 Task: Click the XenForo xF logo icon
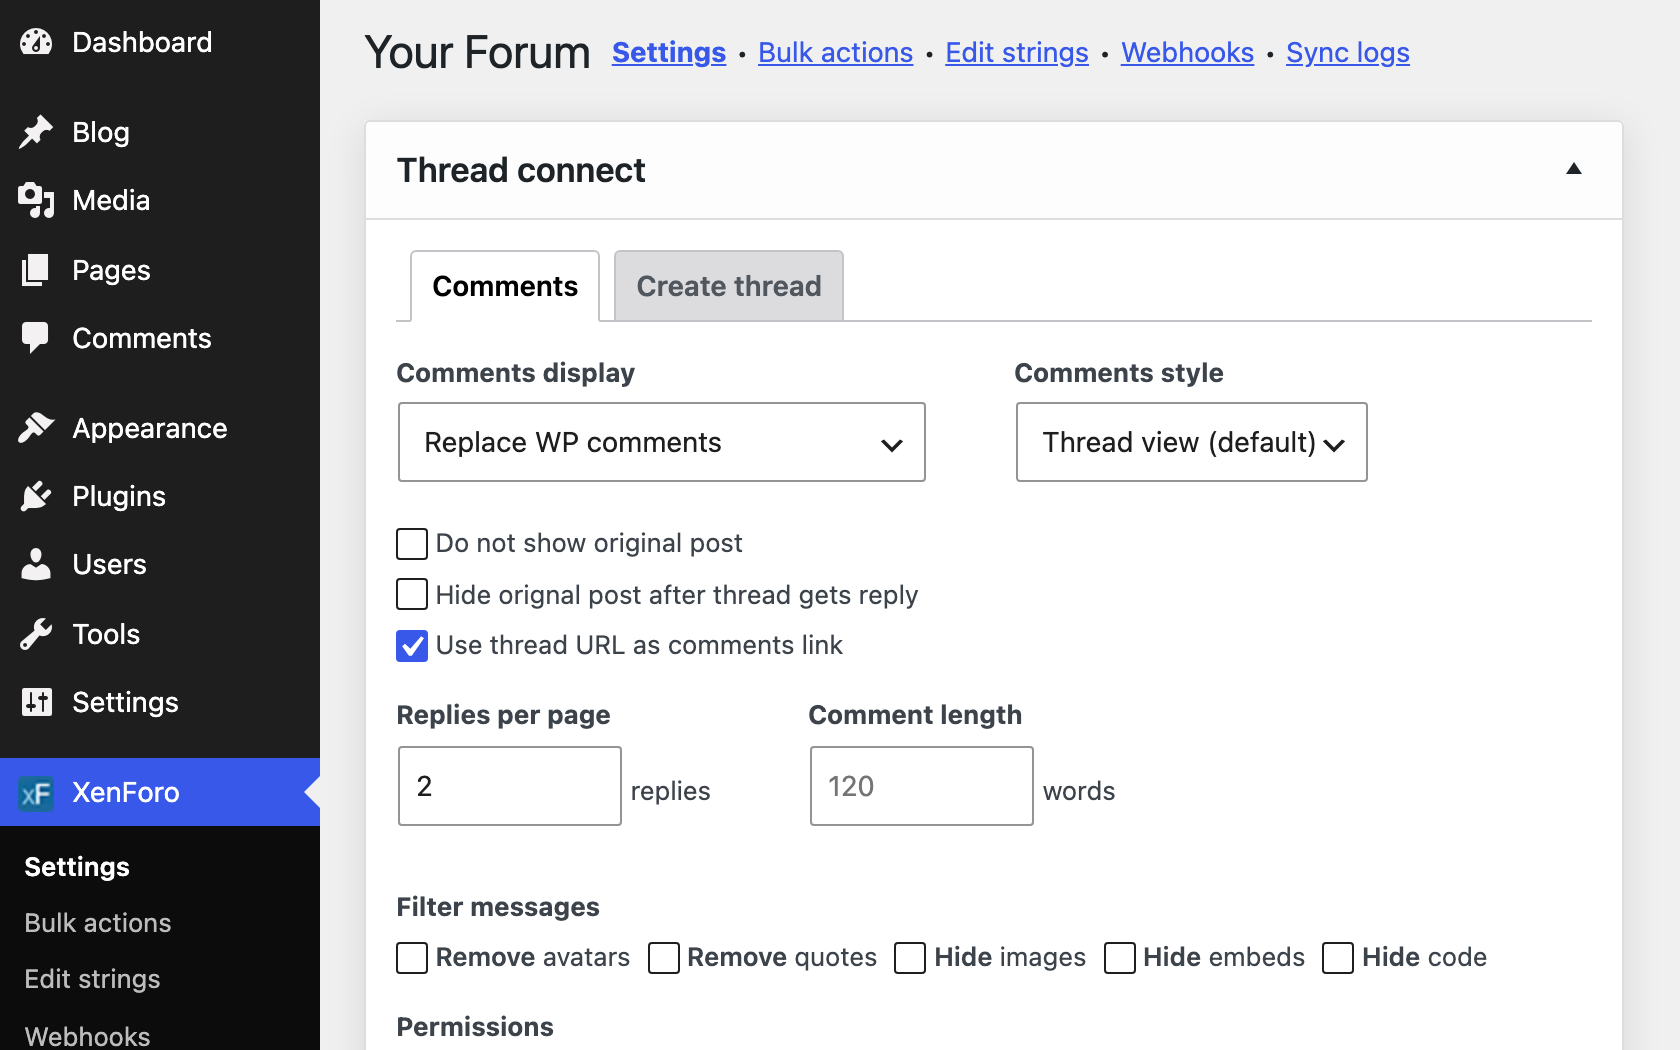(x=36, y=793)
